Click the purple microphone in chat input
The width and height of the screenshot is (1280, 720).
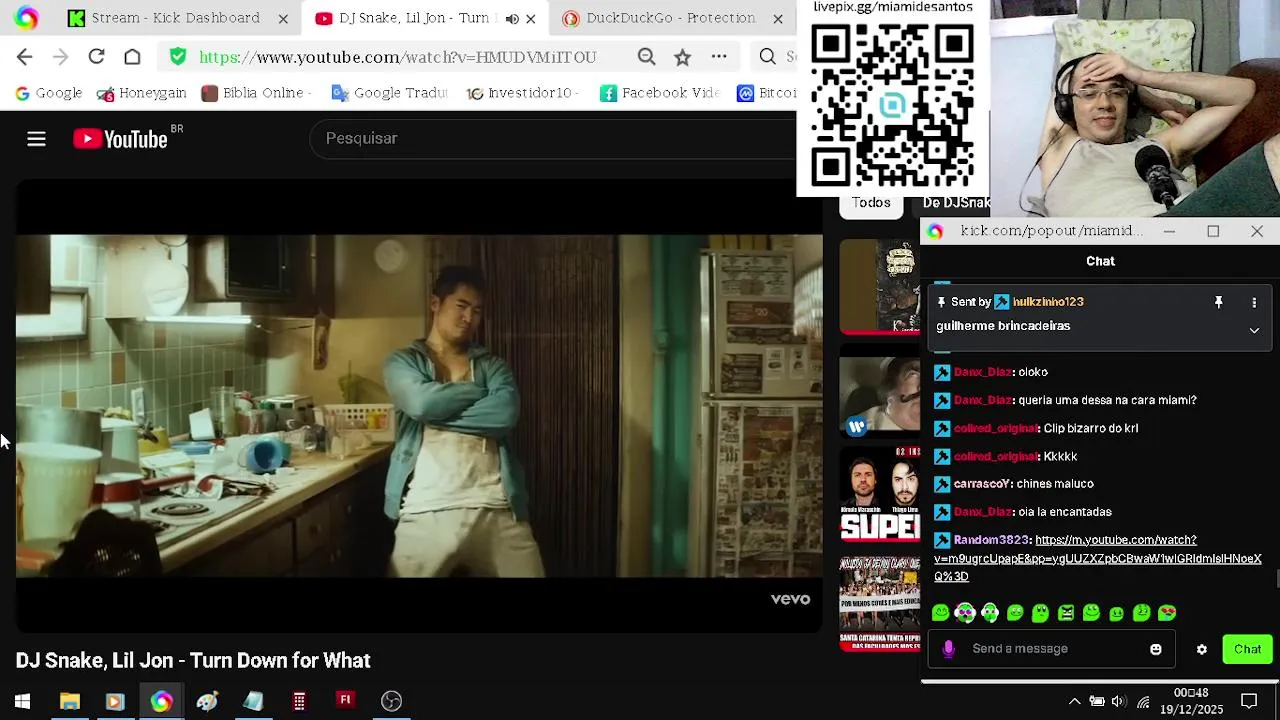(x=948, y=649)
